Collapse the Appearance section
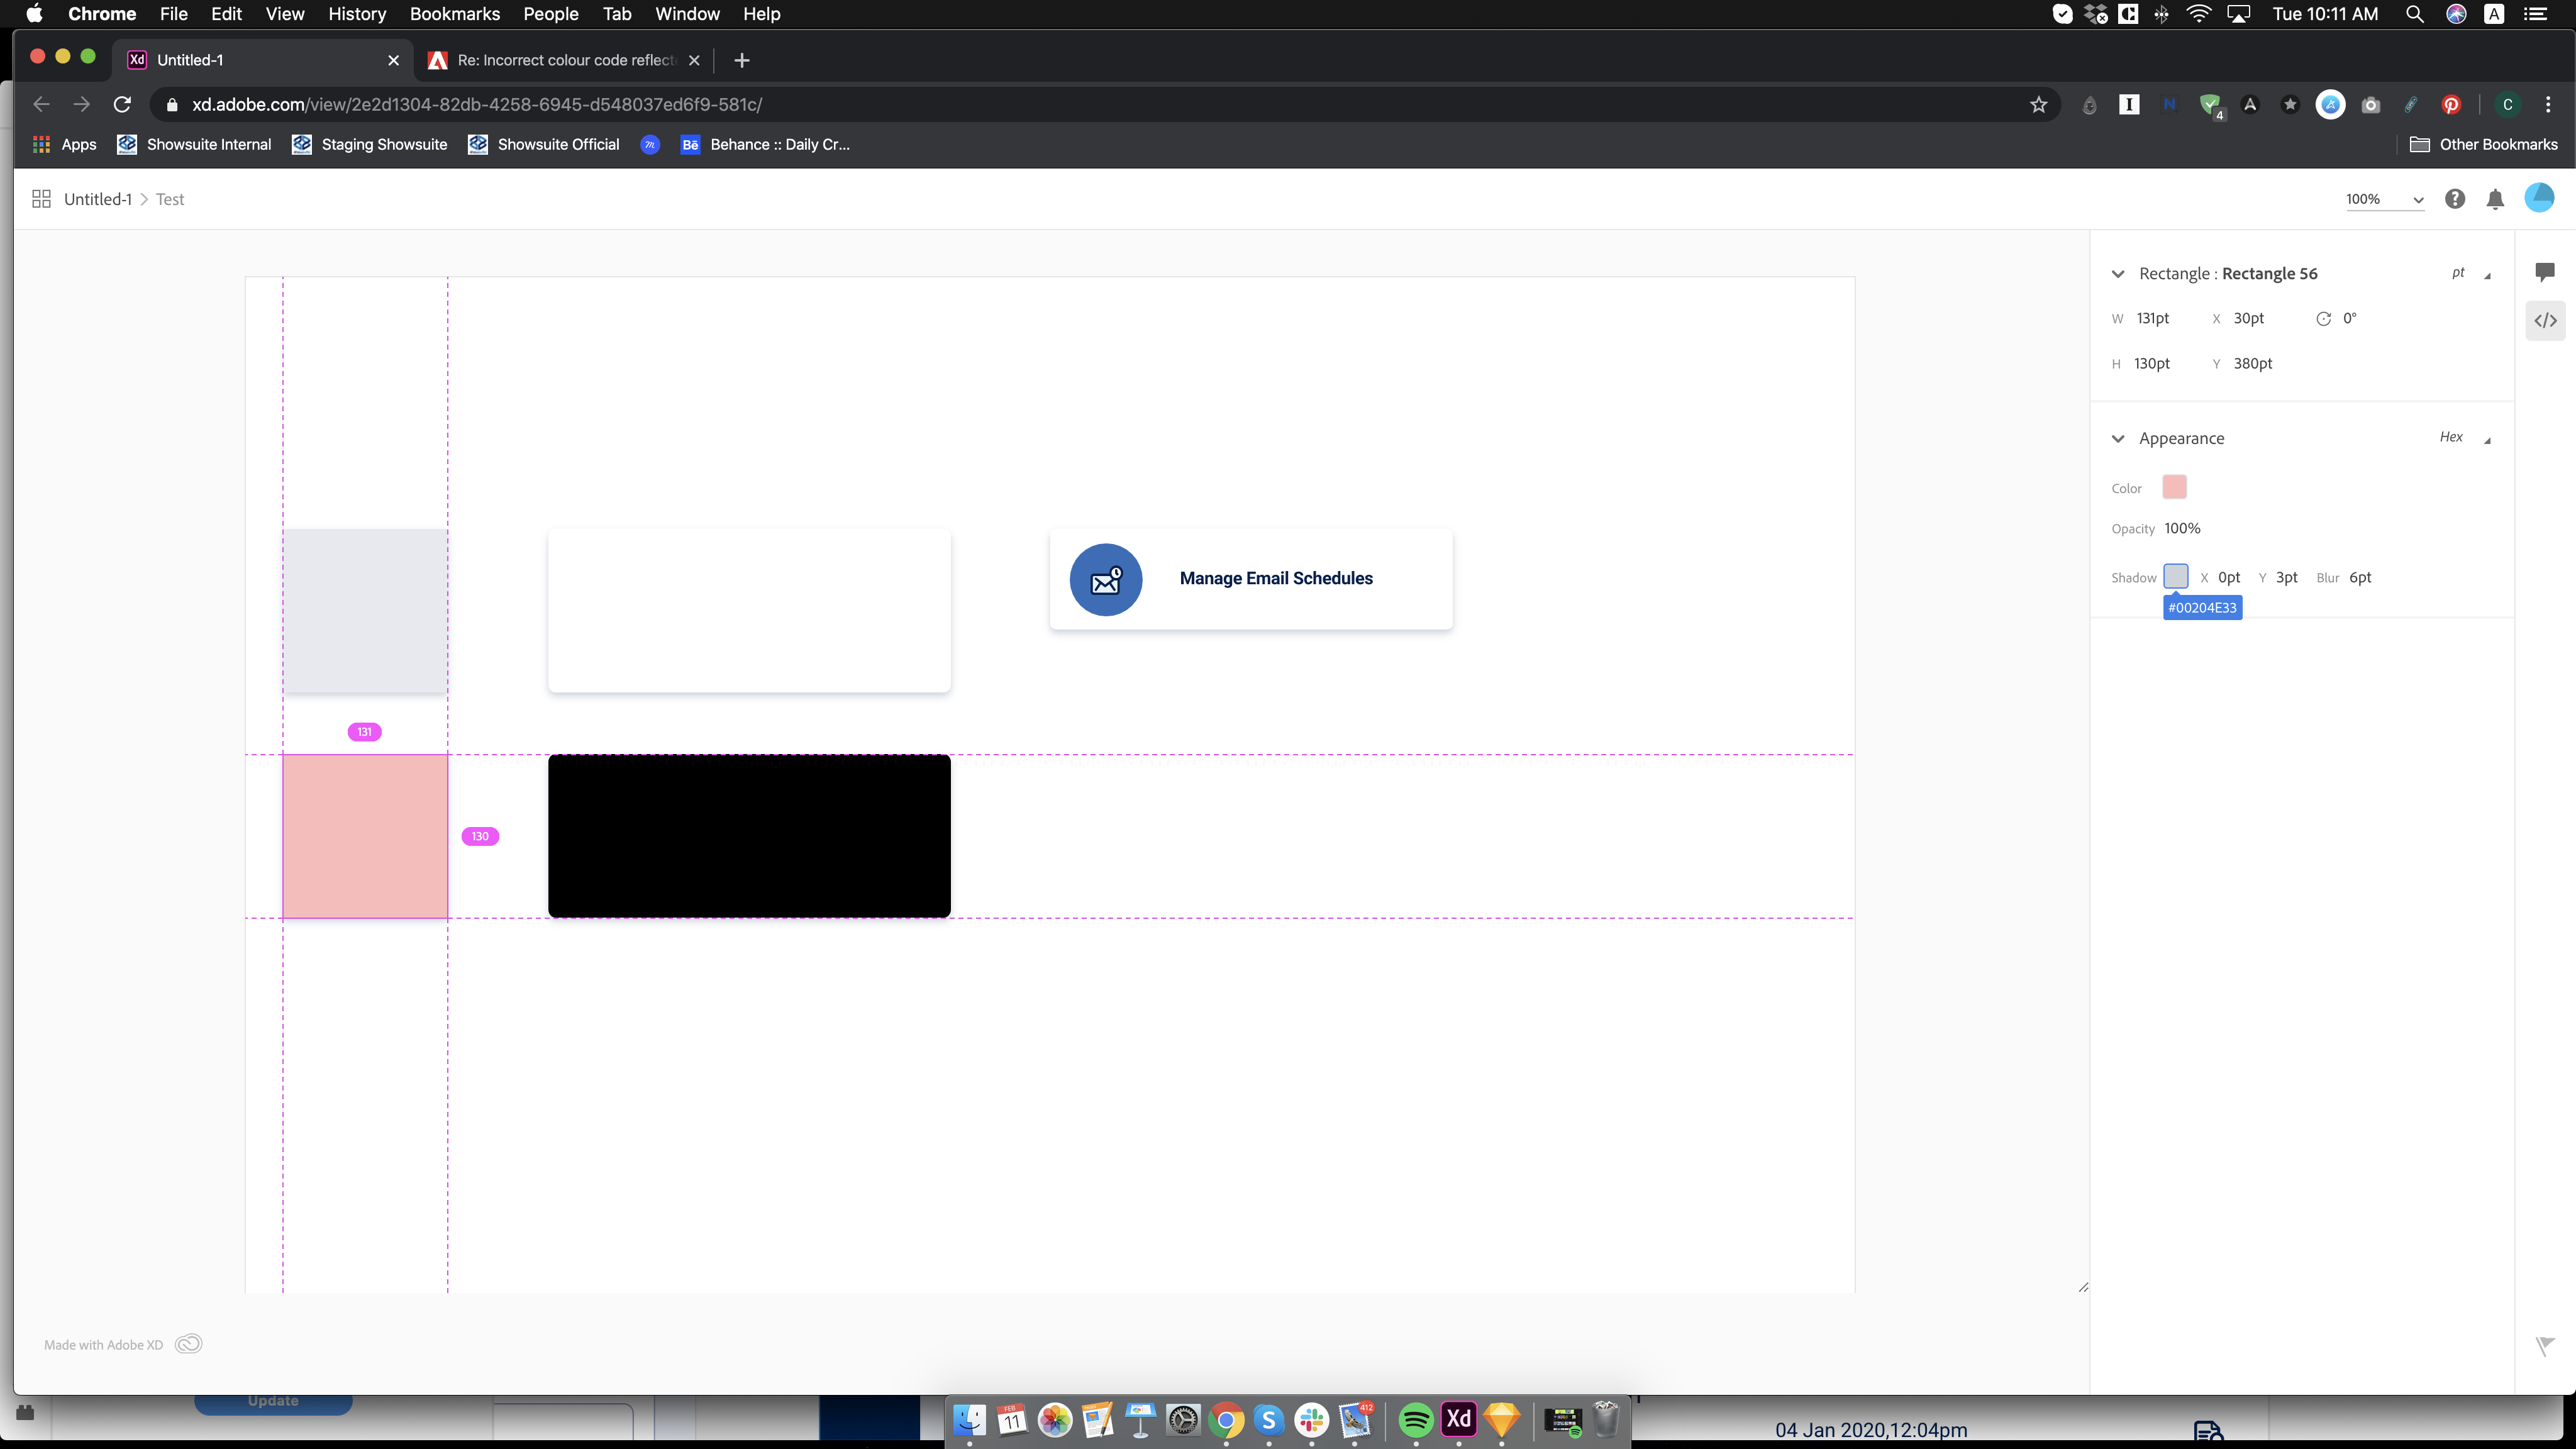The image size is (2576, 1449). (2117, 439)
